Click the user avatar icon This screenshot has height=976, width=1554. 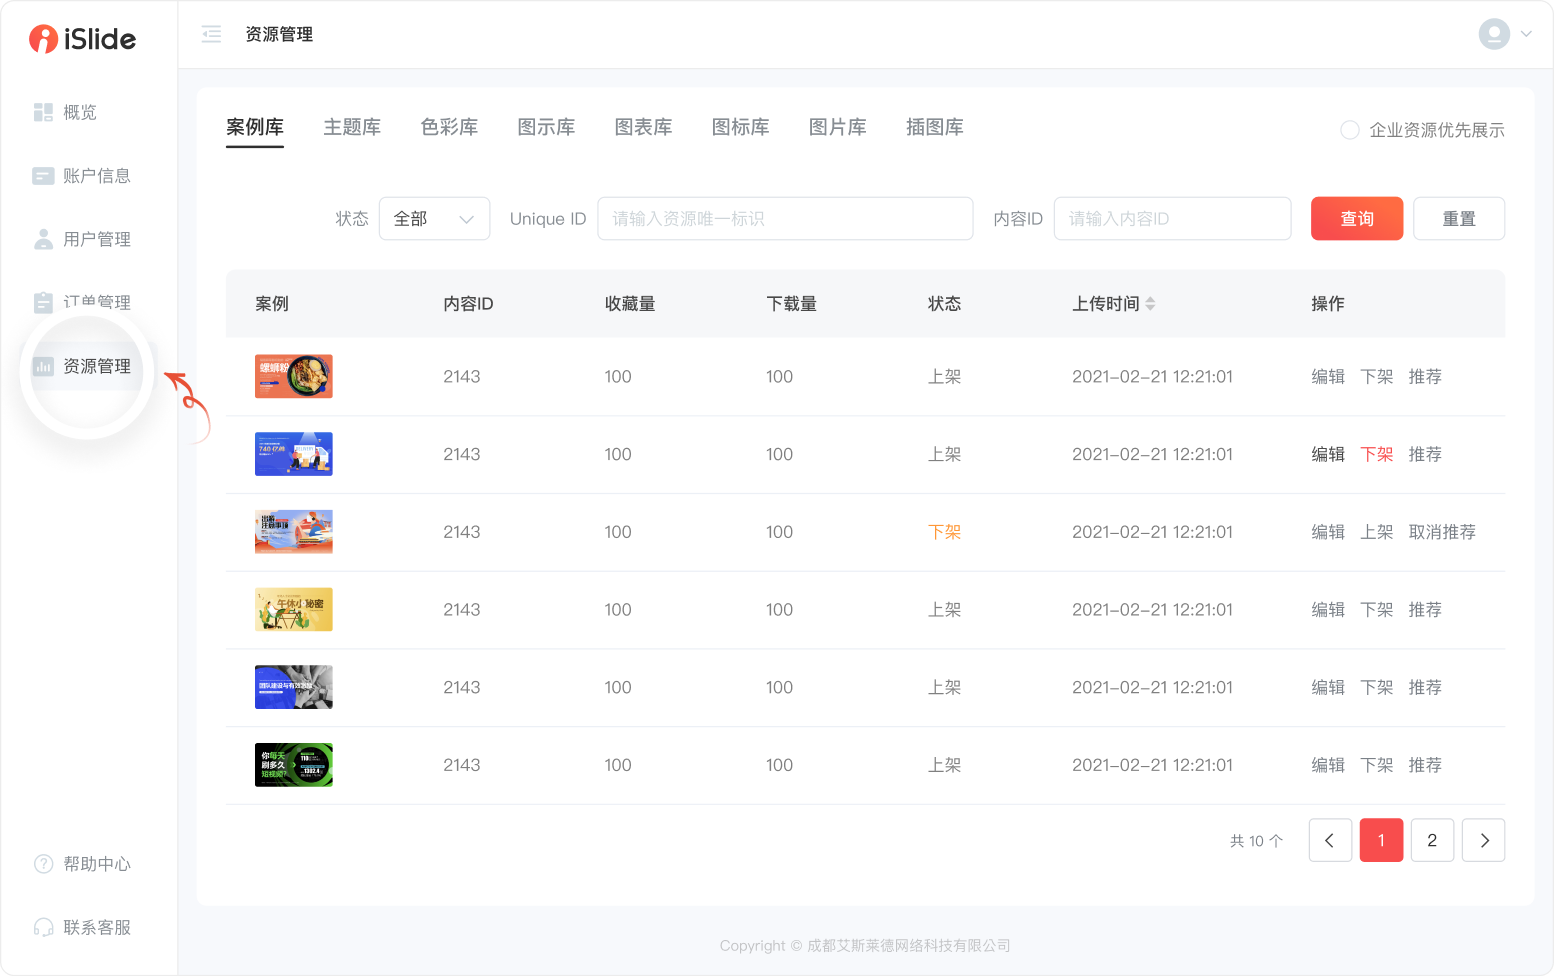coord(1494,34)
